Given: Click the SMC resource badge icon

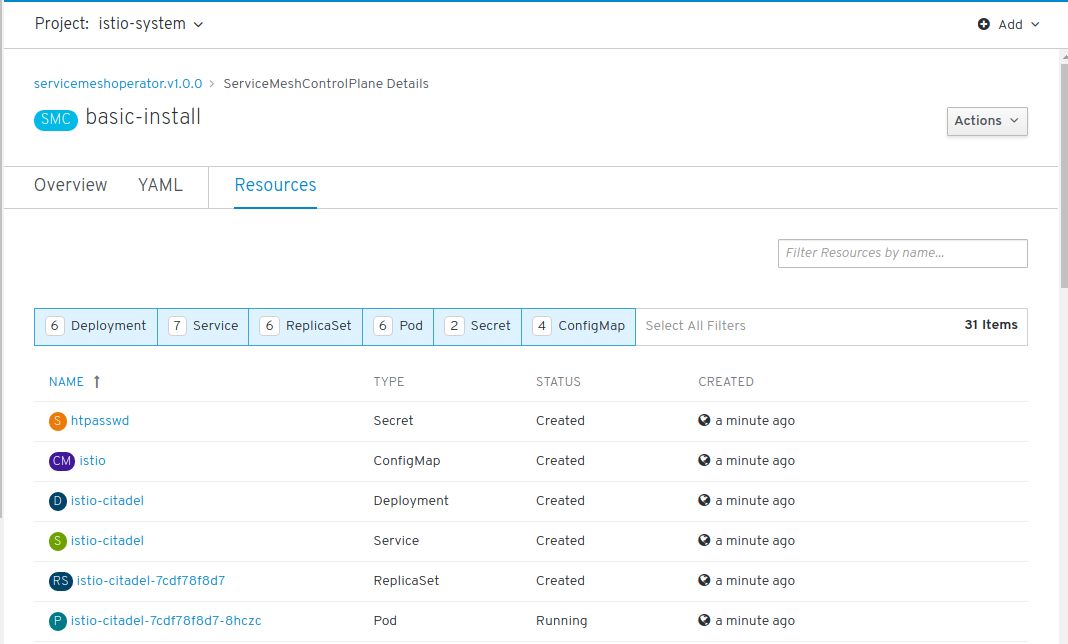Looking at the screenshot, I should click(x=56, y=119).
